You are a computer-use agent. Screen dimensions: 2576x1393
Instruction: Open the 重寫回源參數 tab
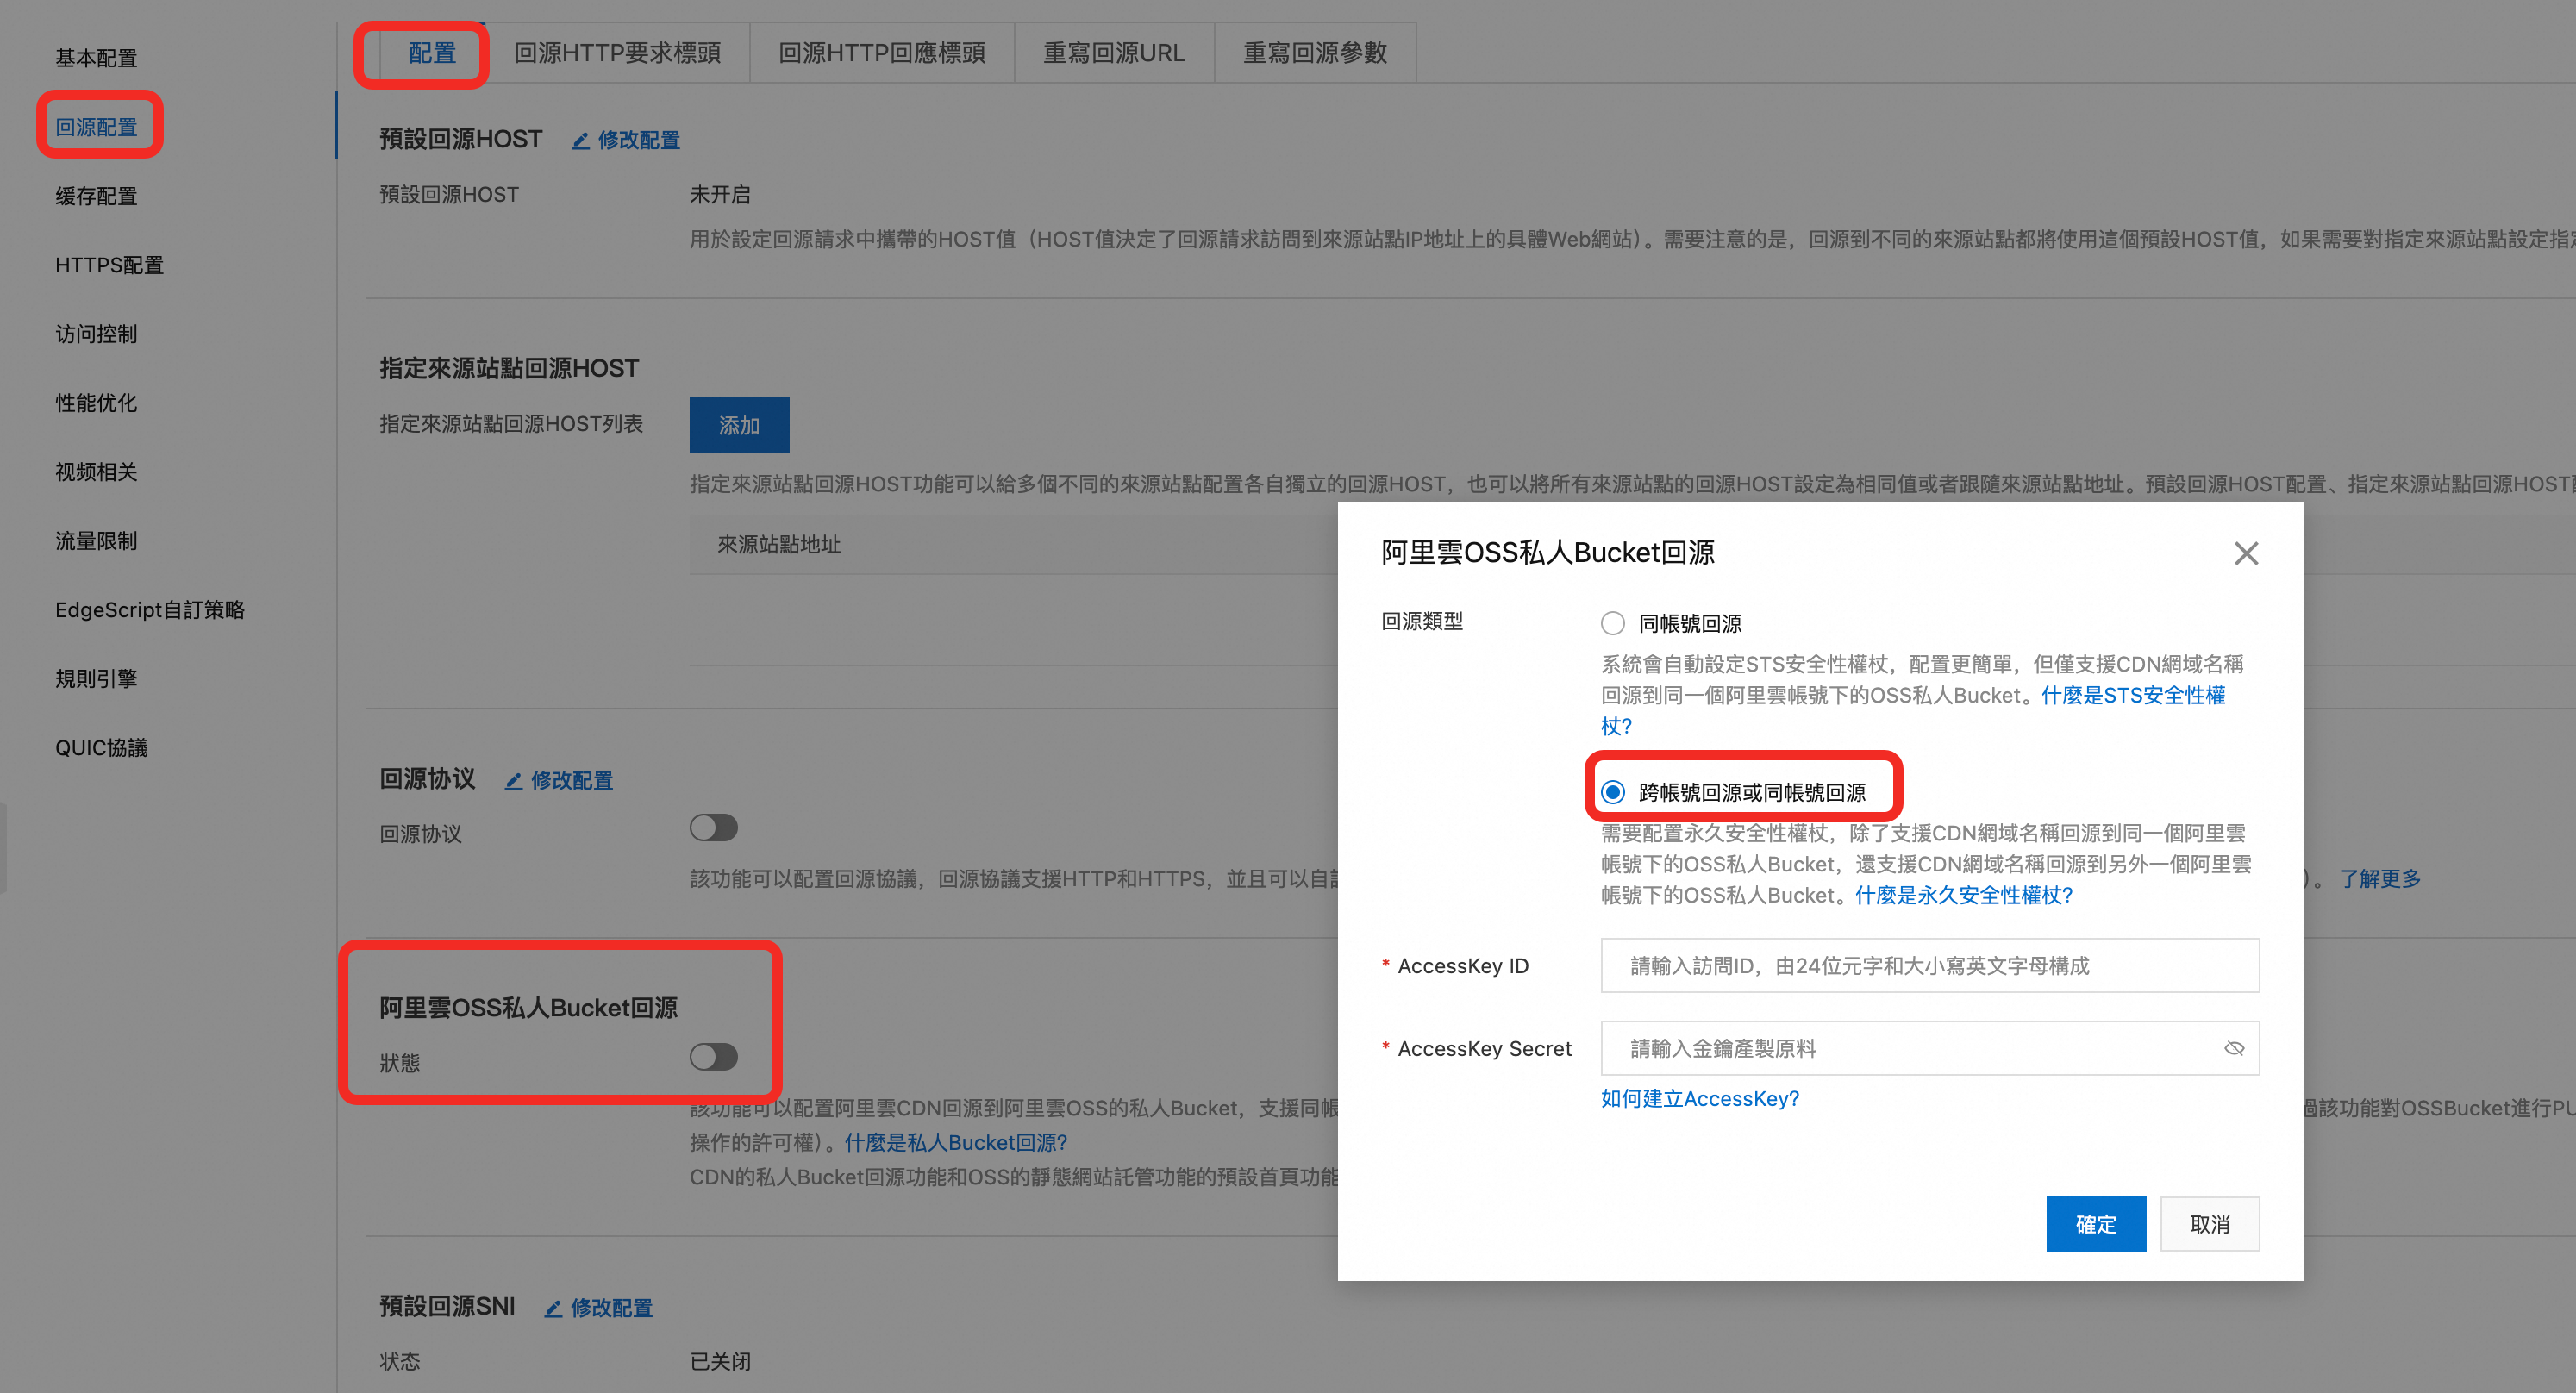click(x=1314, y=53)
